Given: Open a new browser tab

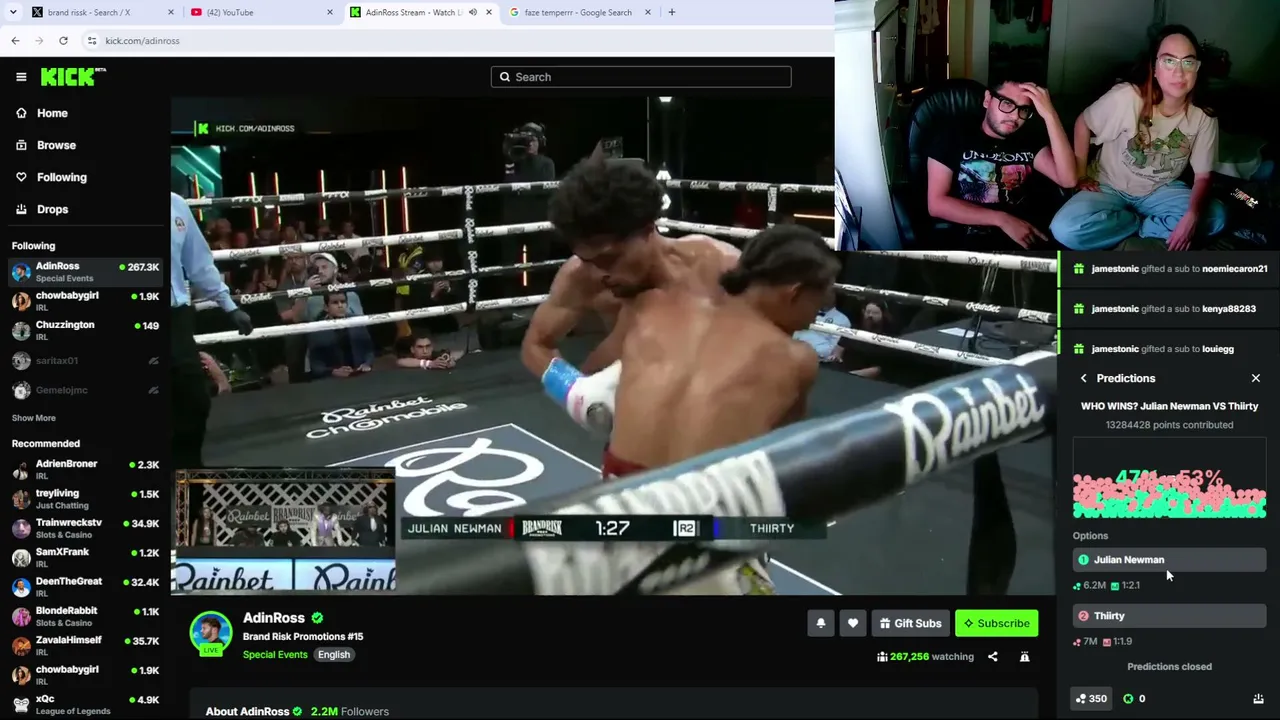Looking at the screenshot, I should (x=672, y=12).
